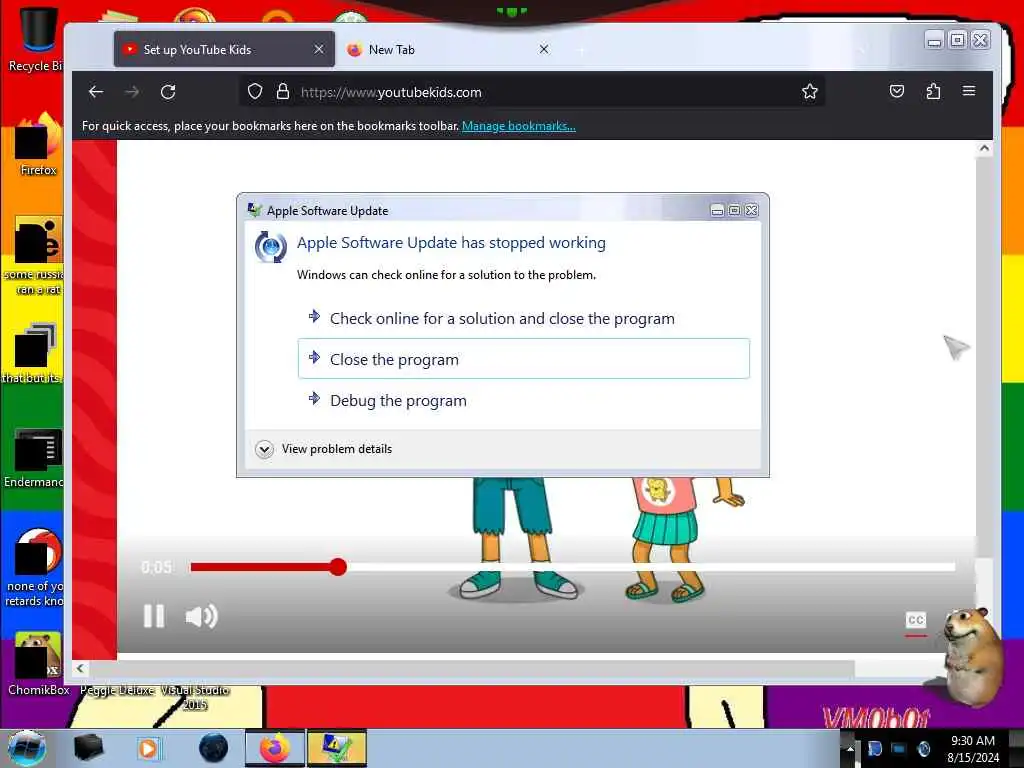This screenshot has height=768, width=1024.
Task: Open the Windows Start orb
Action: tap(27, 748)
